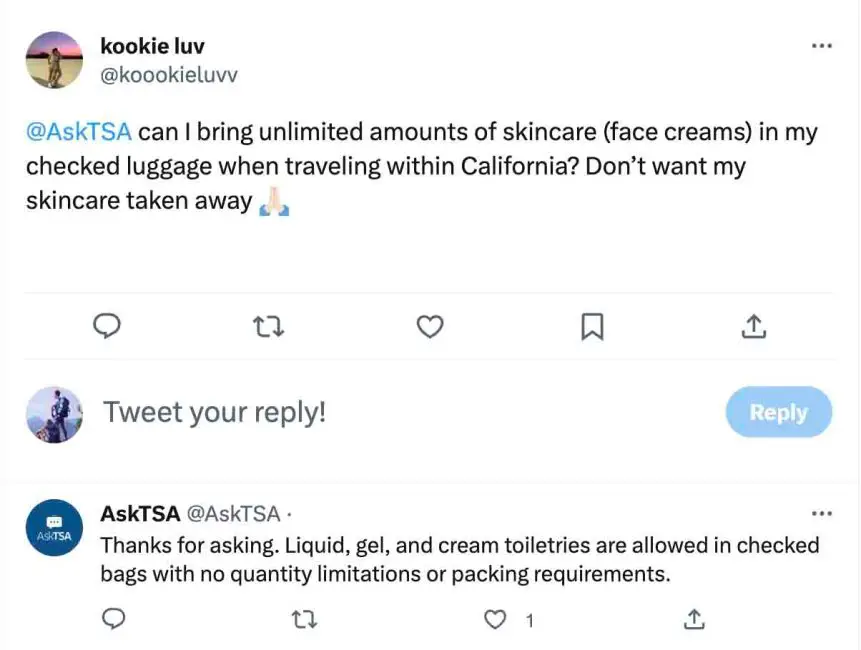Like kookie luv's skincare tweet
Image resolution: width=861 pixels, height=650 pixels.
click(x=430, y=326)
